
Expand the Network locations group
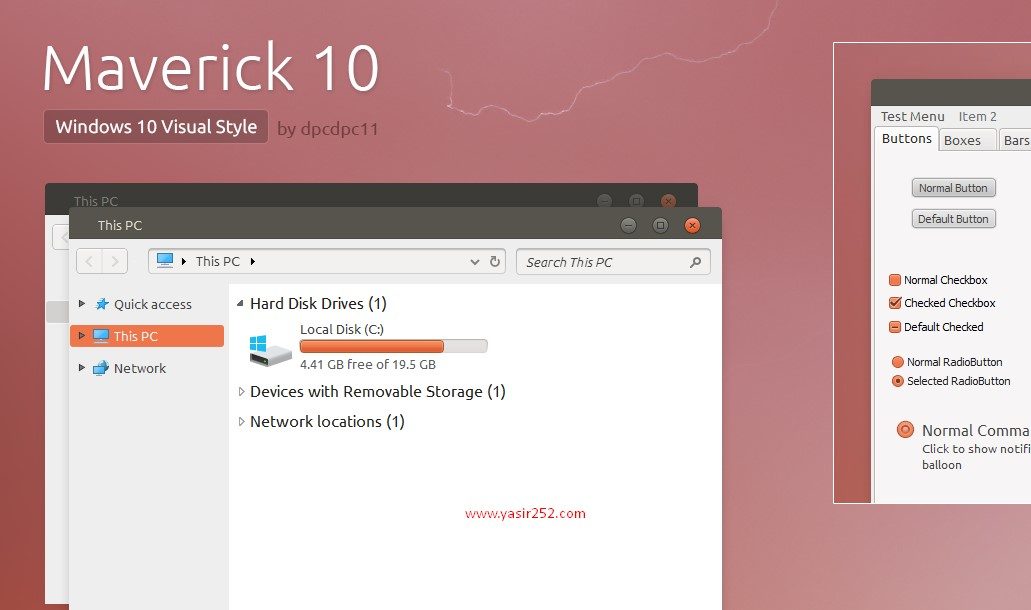point(241,421)
